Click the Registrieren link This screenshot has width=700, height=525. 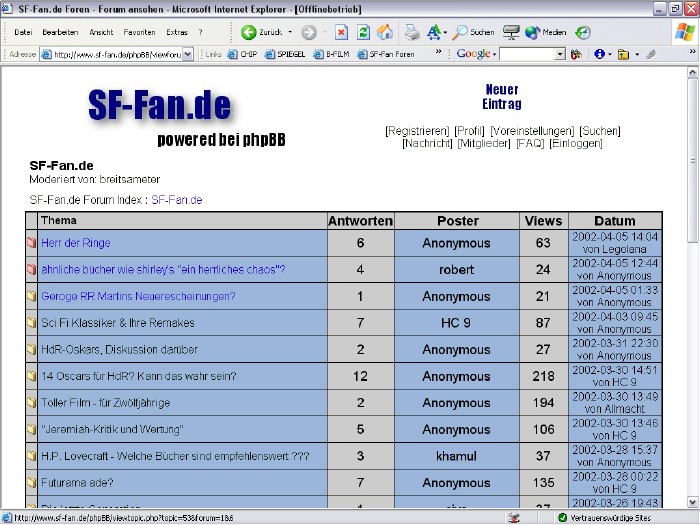pos(417,131)
